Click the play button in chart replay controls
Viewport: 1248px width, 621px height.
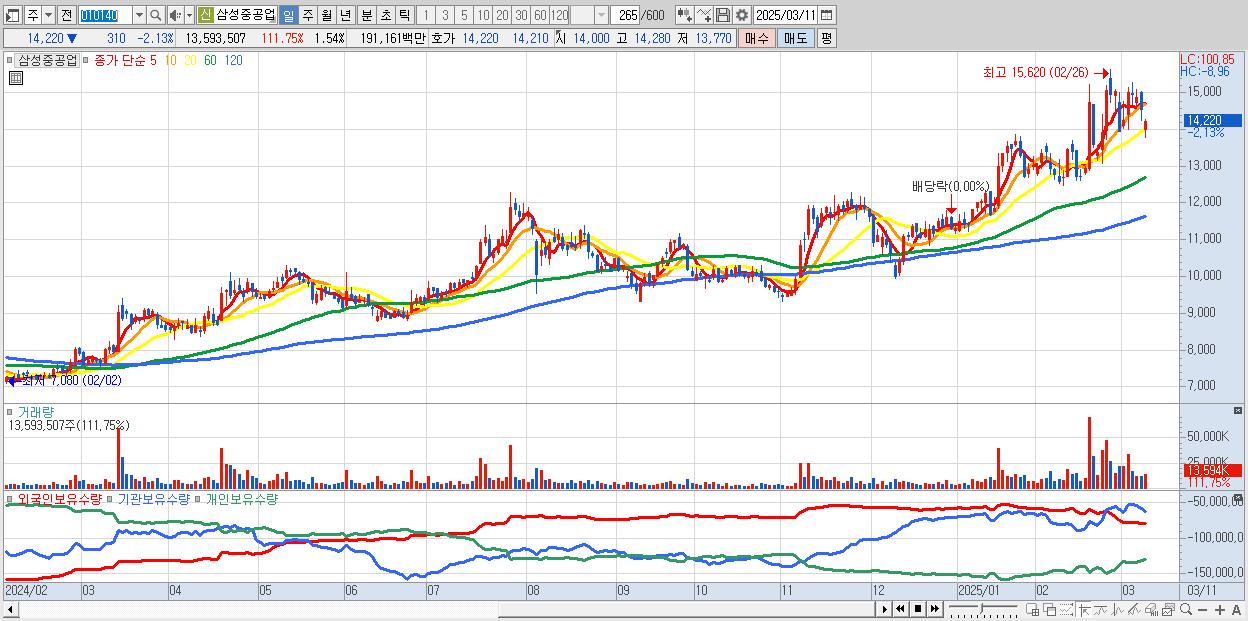point(884,609)
